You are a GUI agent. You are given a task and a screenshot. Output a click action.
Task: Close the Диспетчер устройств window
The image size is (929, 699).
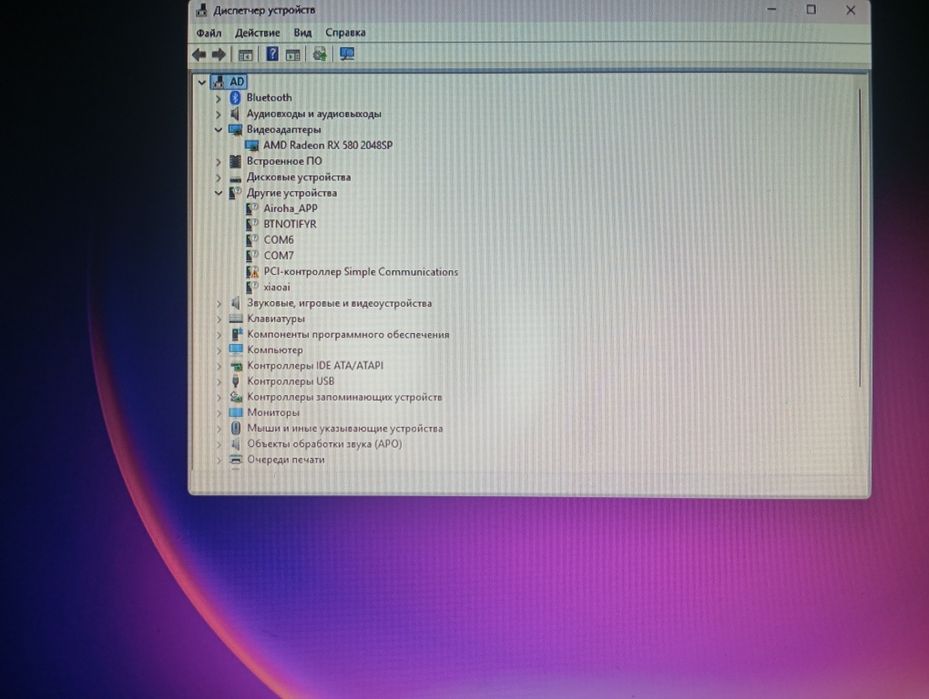click(x=851, y=10)
